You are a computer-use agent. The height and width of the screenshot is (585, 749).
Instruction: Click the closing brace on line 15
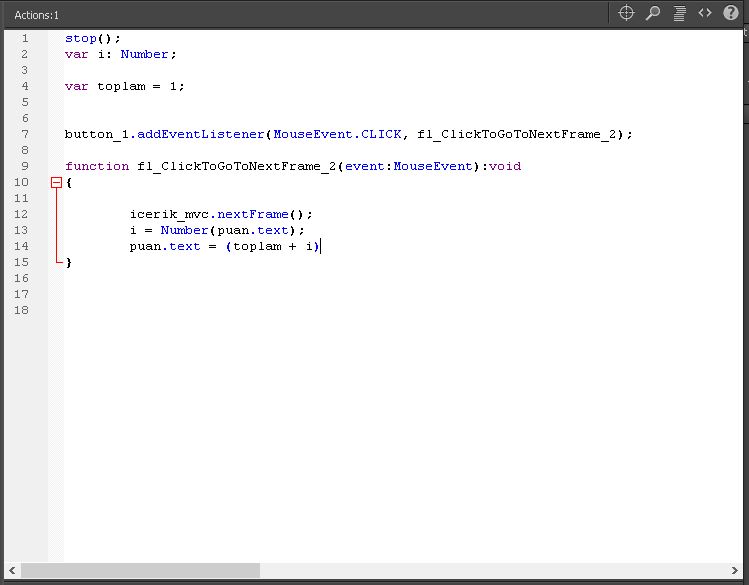[x=69, y=262]
